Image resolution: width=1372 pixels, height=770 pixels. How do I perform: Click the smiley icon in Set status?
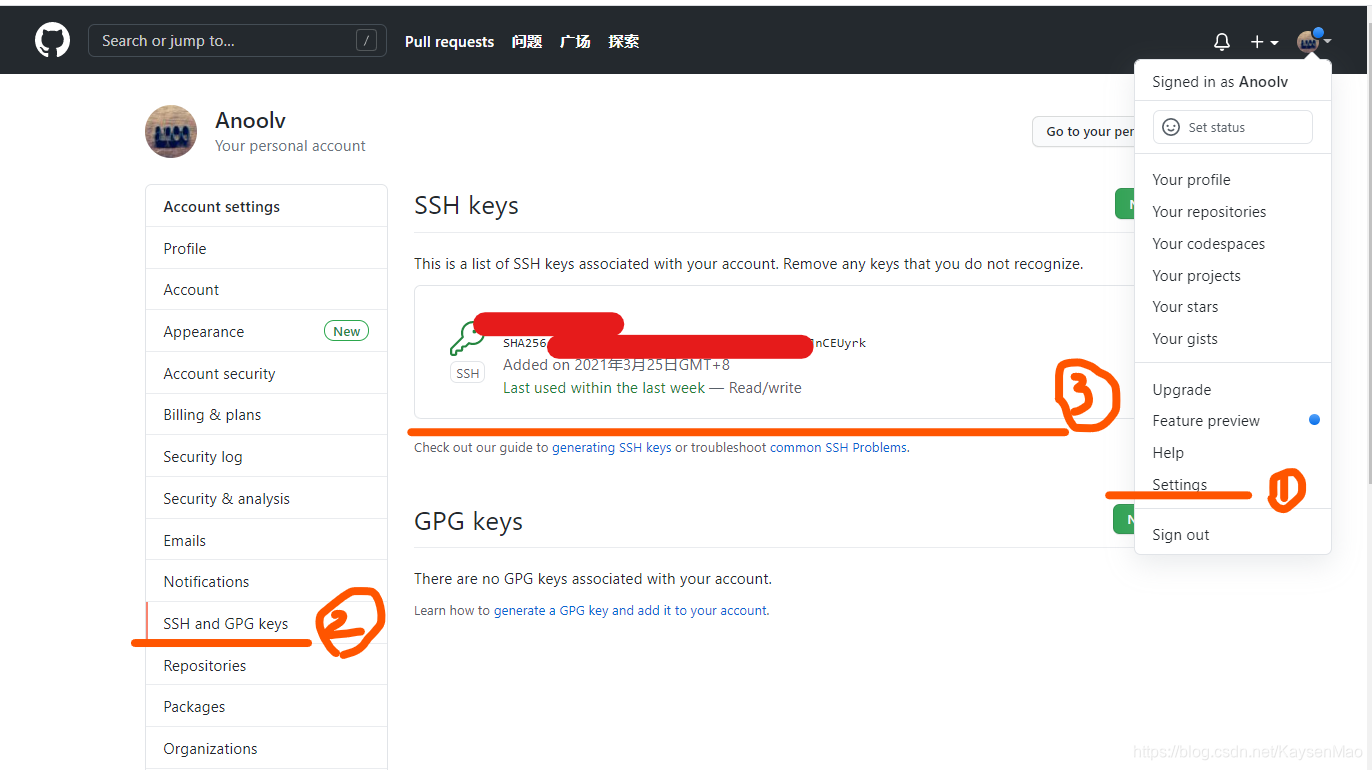point(1171,127)
